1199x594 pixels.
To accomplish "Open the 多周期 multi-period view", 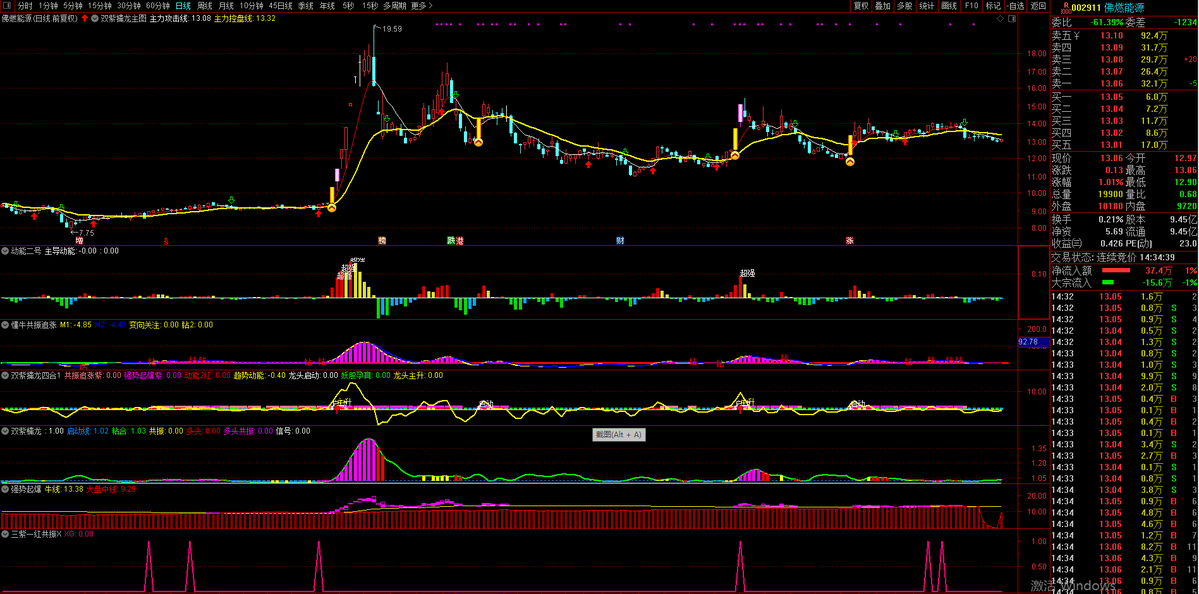I will (395, 5).
